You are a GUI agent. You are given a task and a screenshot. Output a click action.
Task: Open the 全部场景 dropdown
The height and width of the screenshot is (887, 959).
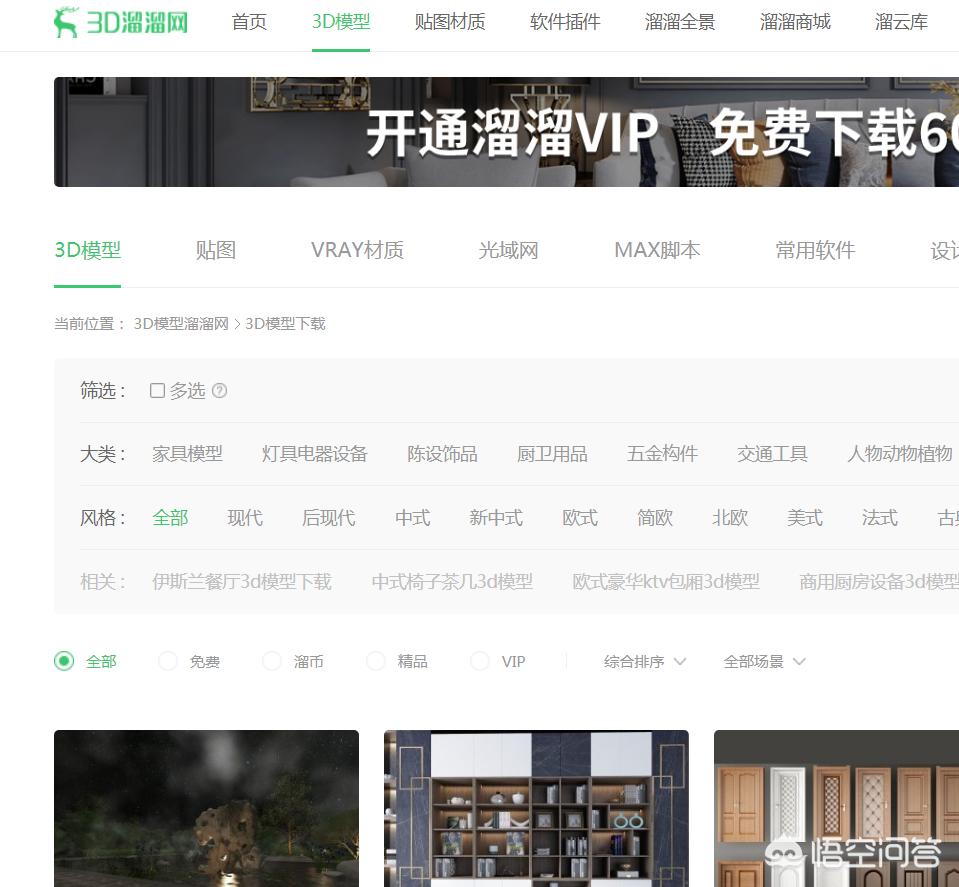coord(764,661)
